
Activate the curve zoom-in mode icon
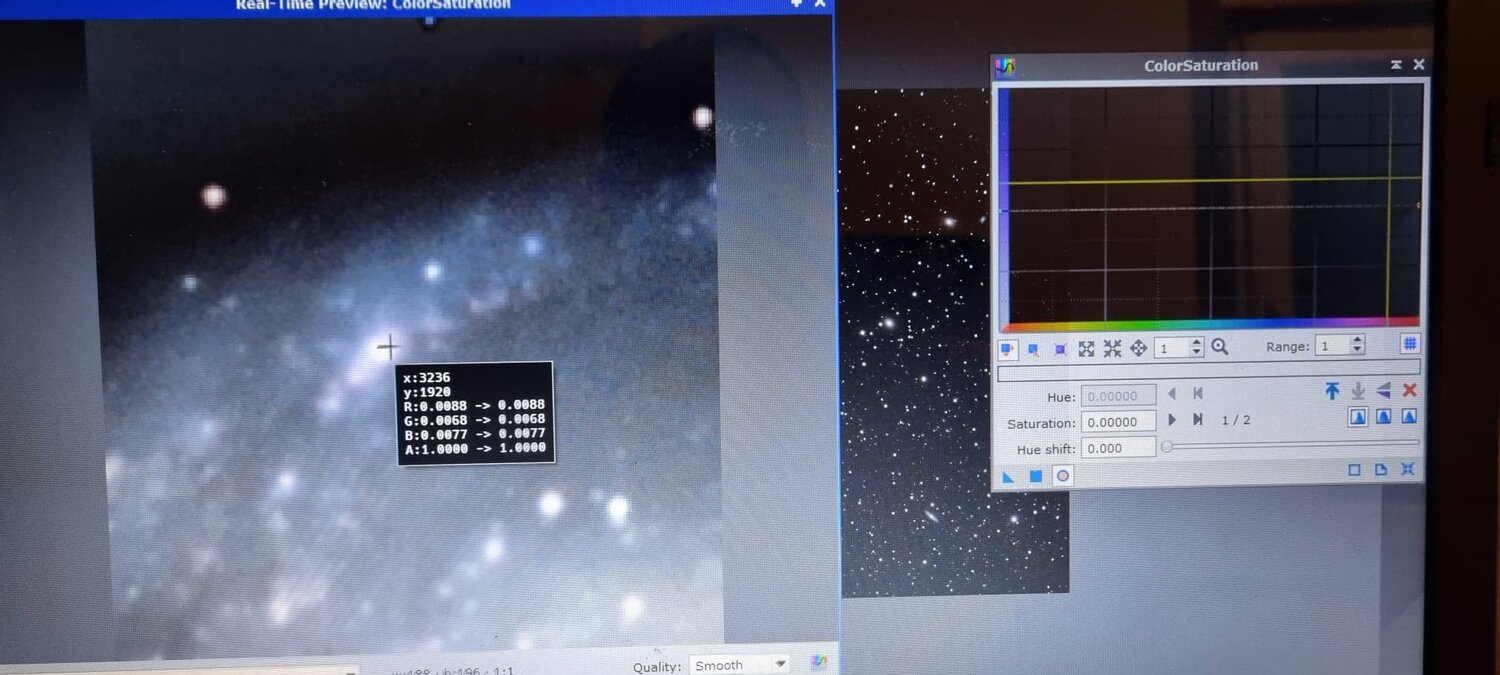click(1086, 349)
